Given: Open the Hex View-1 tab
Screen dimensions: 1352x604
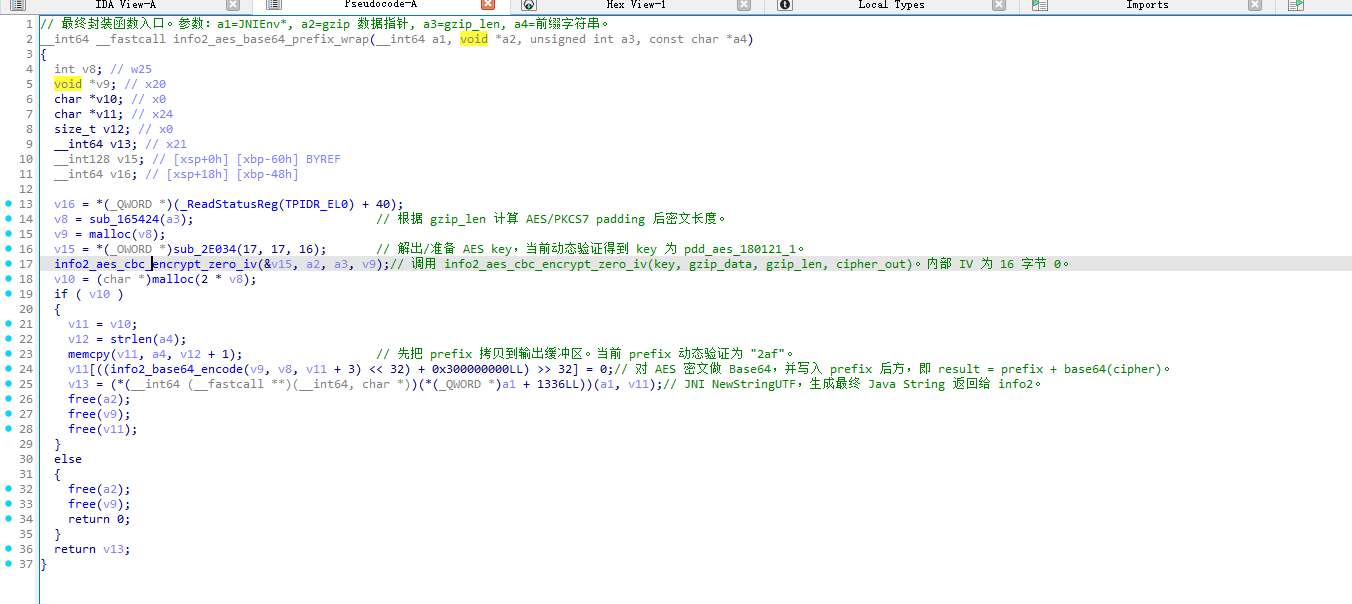Looking at the screenshot, I should click(x=636, y=5).
